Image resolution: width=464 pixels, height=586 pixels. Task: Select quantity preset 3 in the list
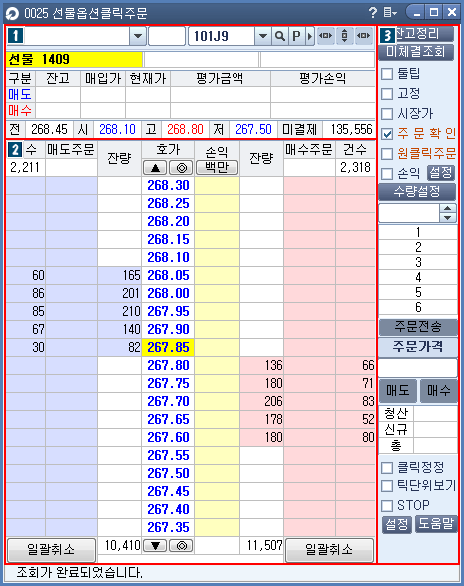pyautogui.click(x=418, y=262)
